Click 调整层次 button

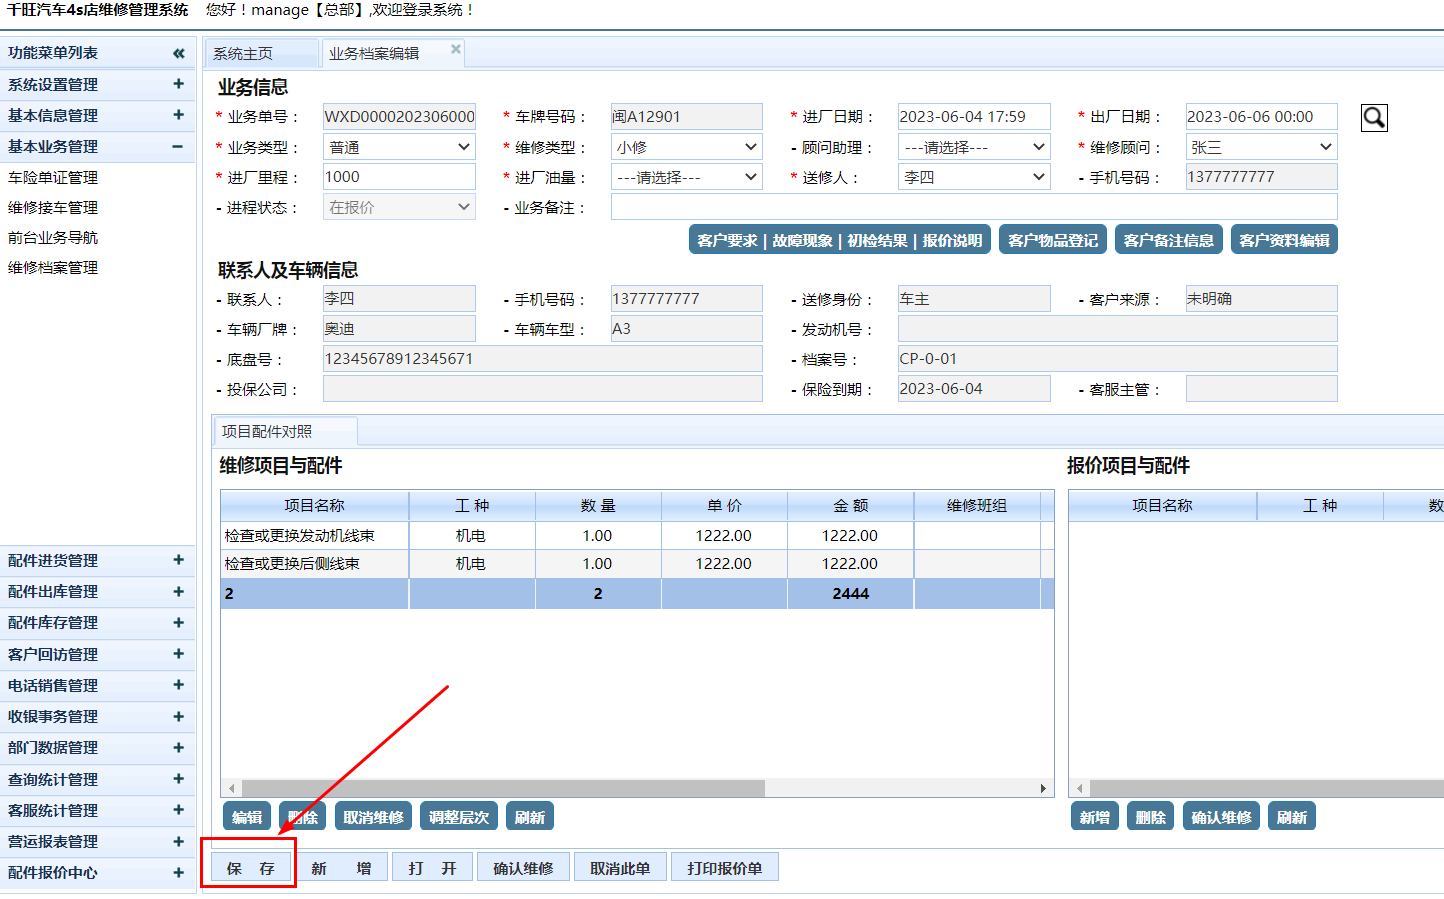[x=459, y=817]
